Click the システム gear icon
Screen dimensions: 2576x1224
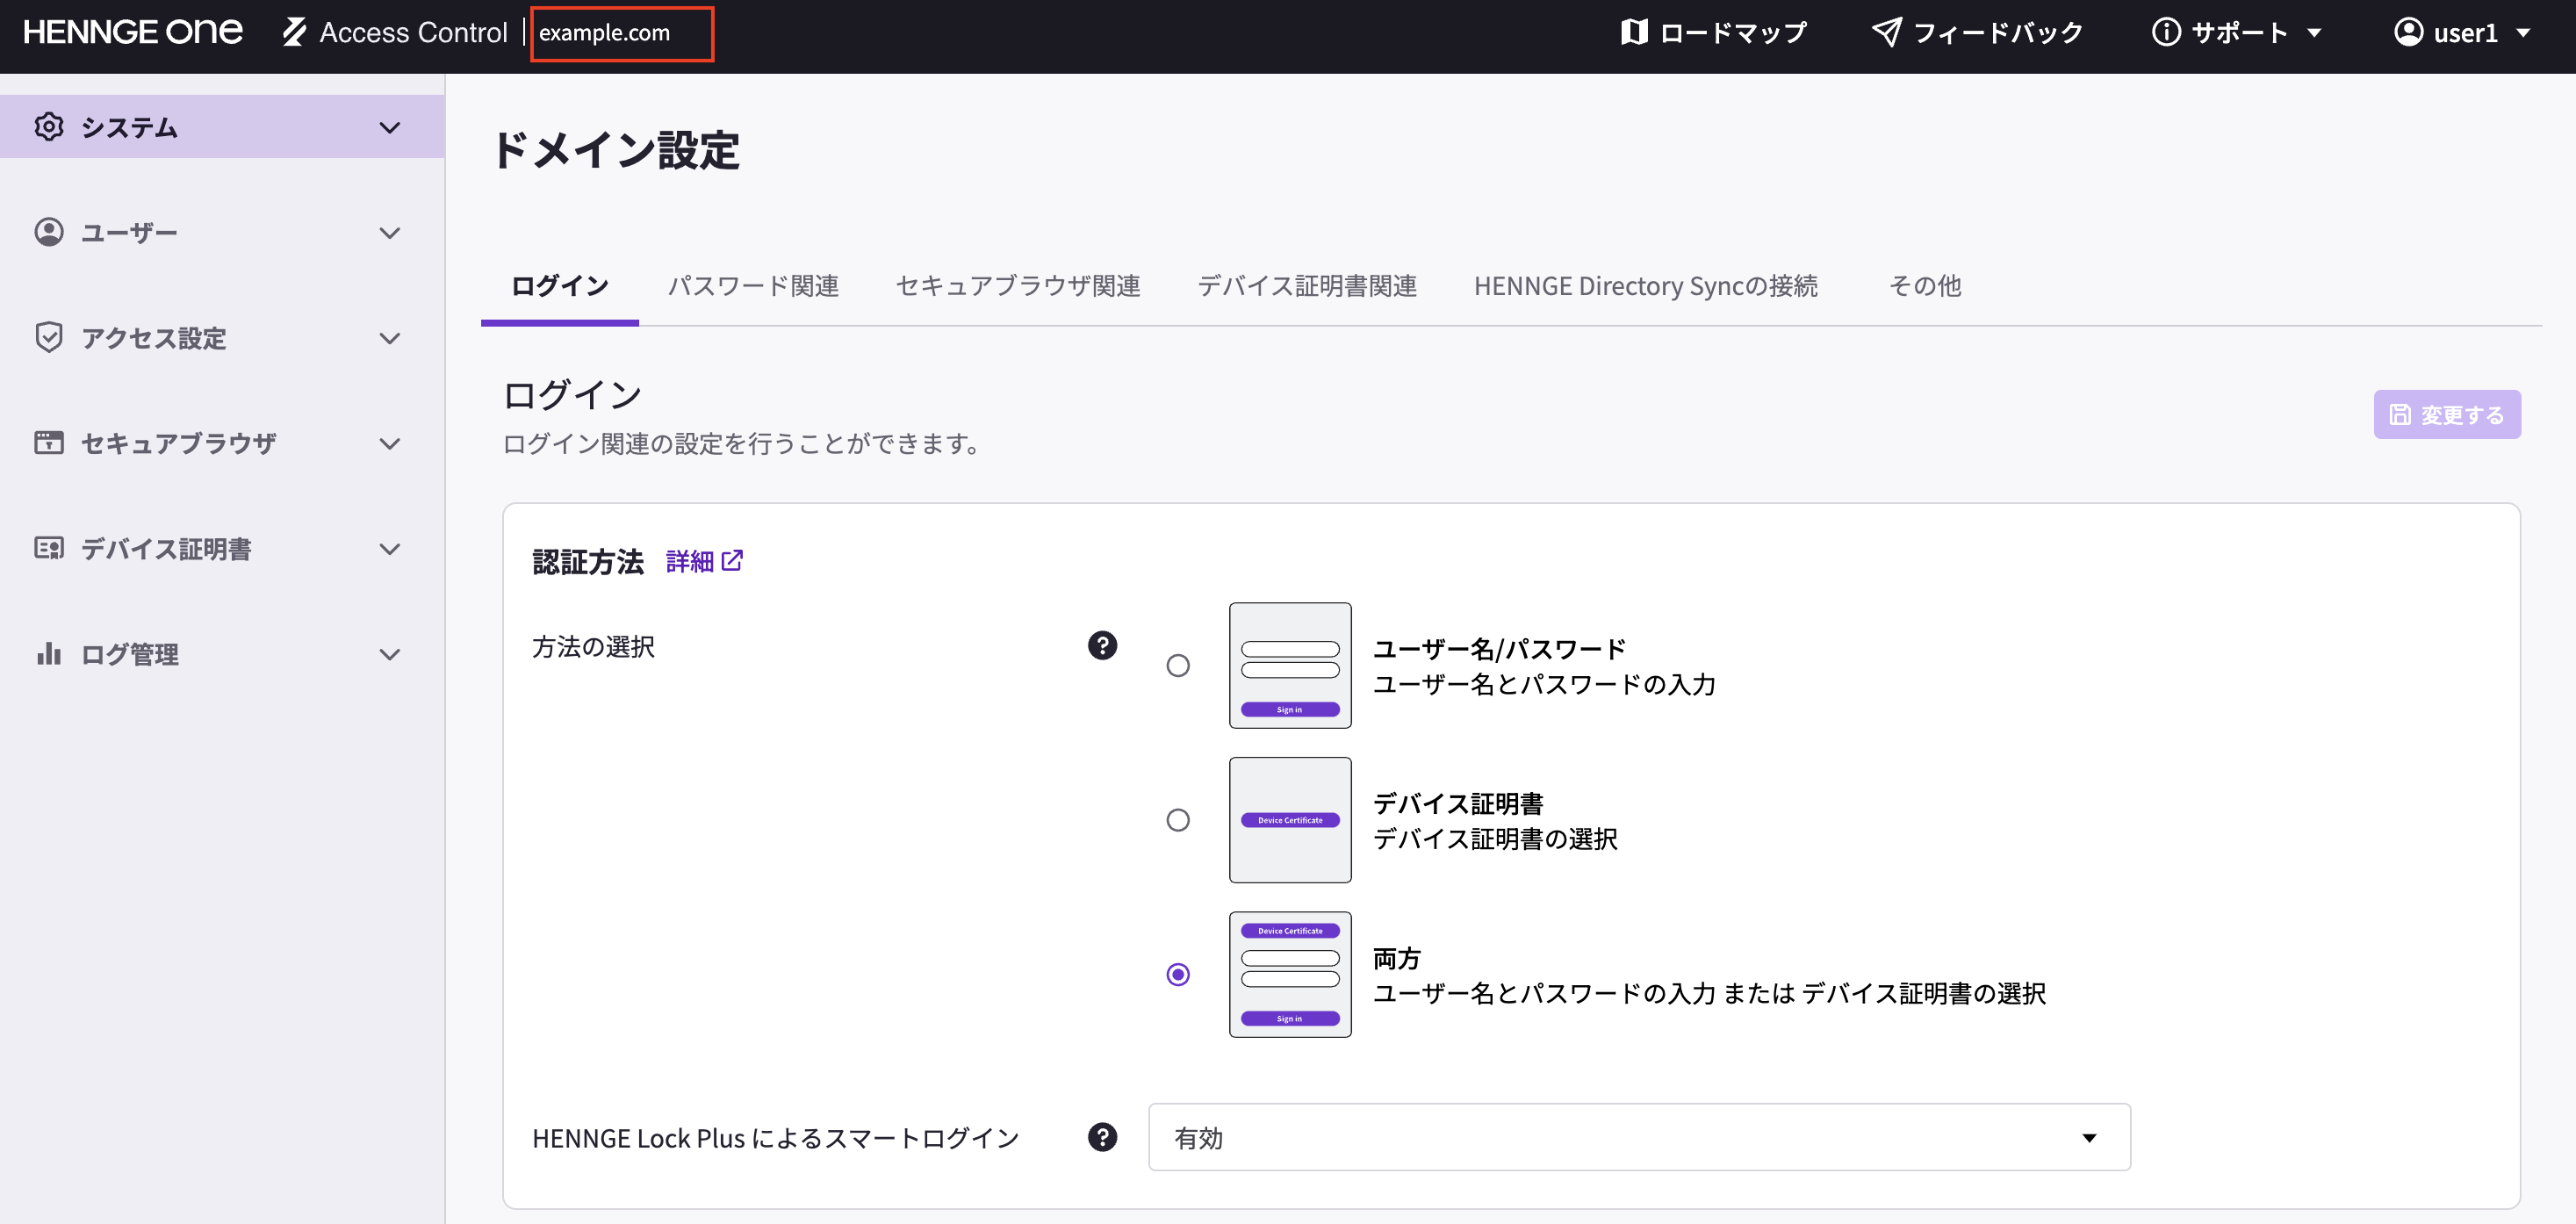coord(49,127)
